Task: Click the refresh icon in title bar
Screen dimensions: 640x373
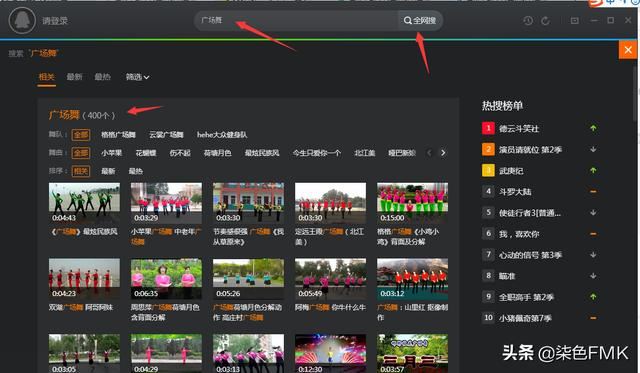Action: [x=546, y=20]
